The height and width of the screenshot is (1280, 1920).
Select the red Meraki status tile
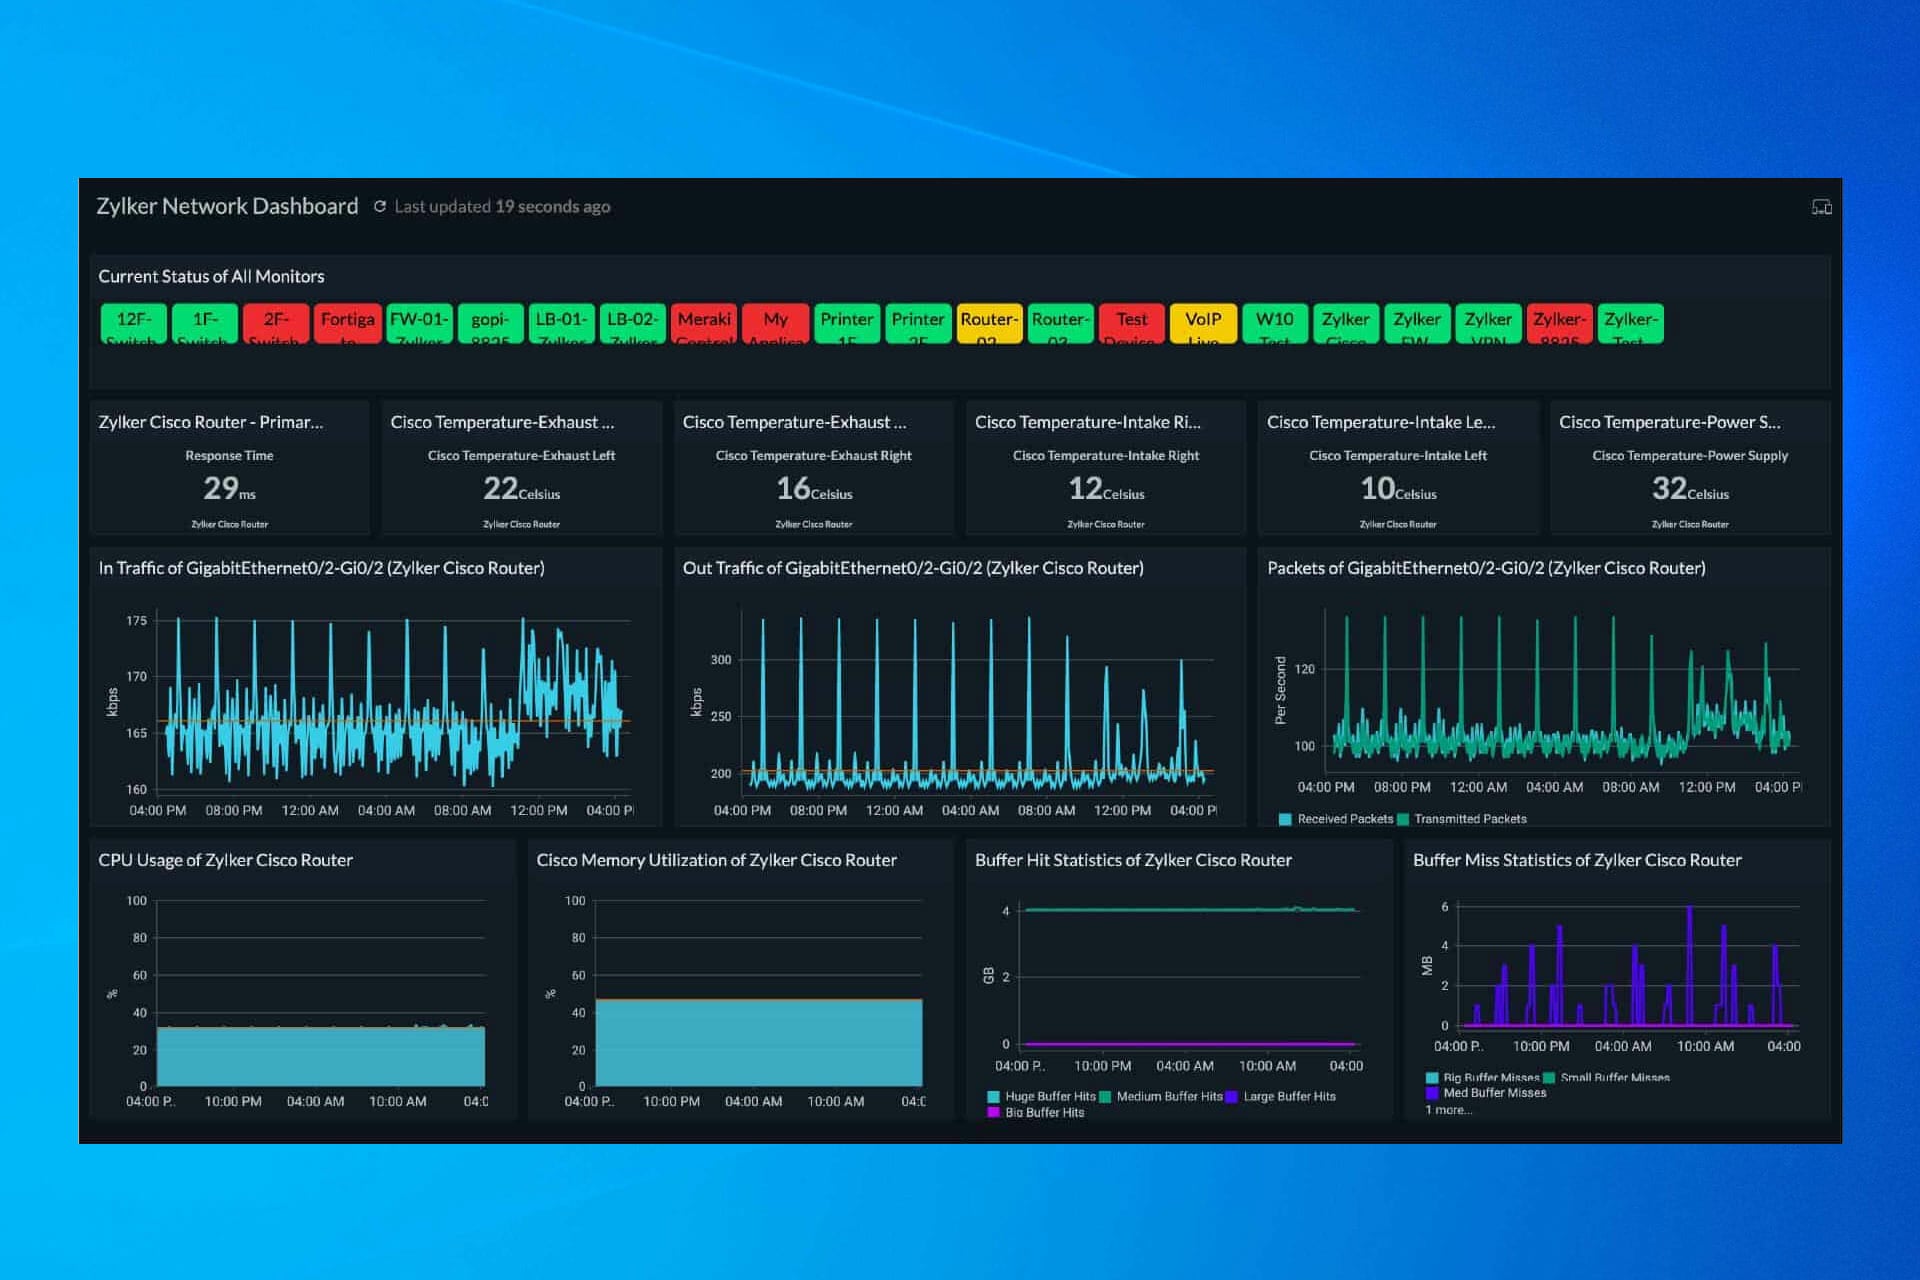pos(704,323)
